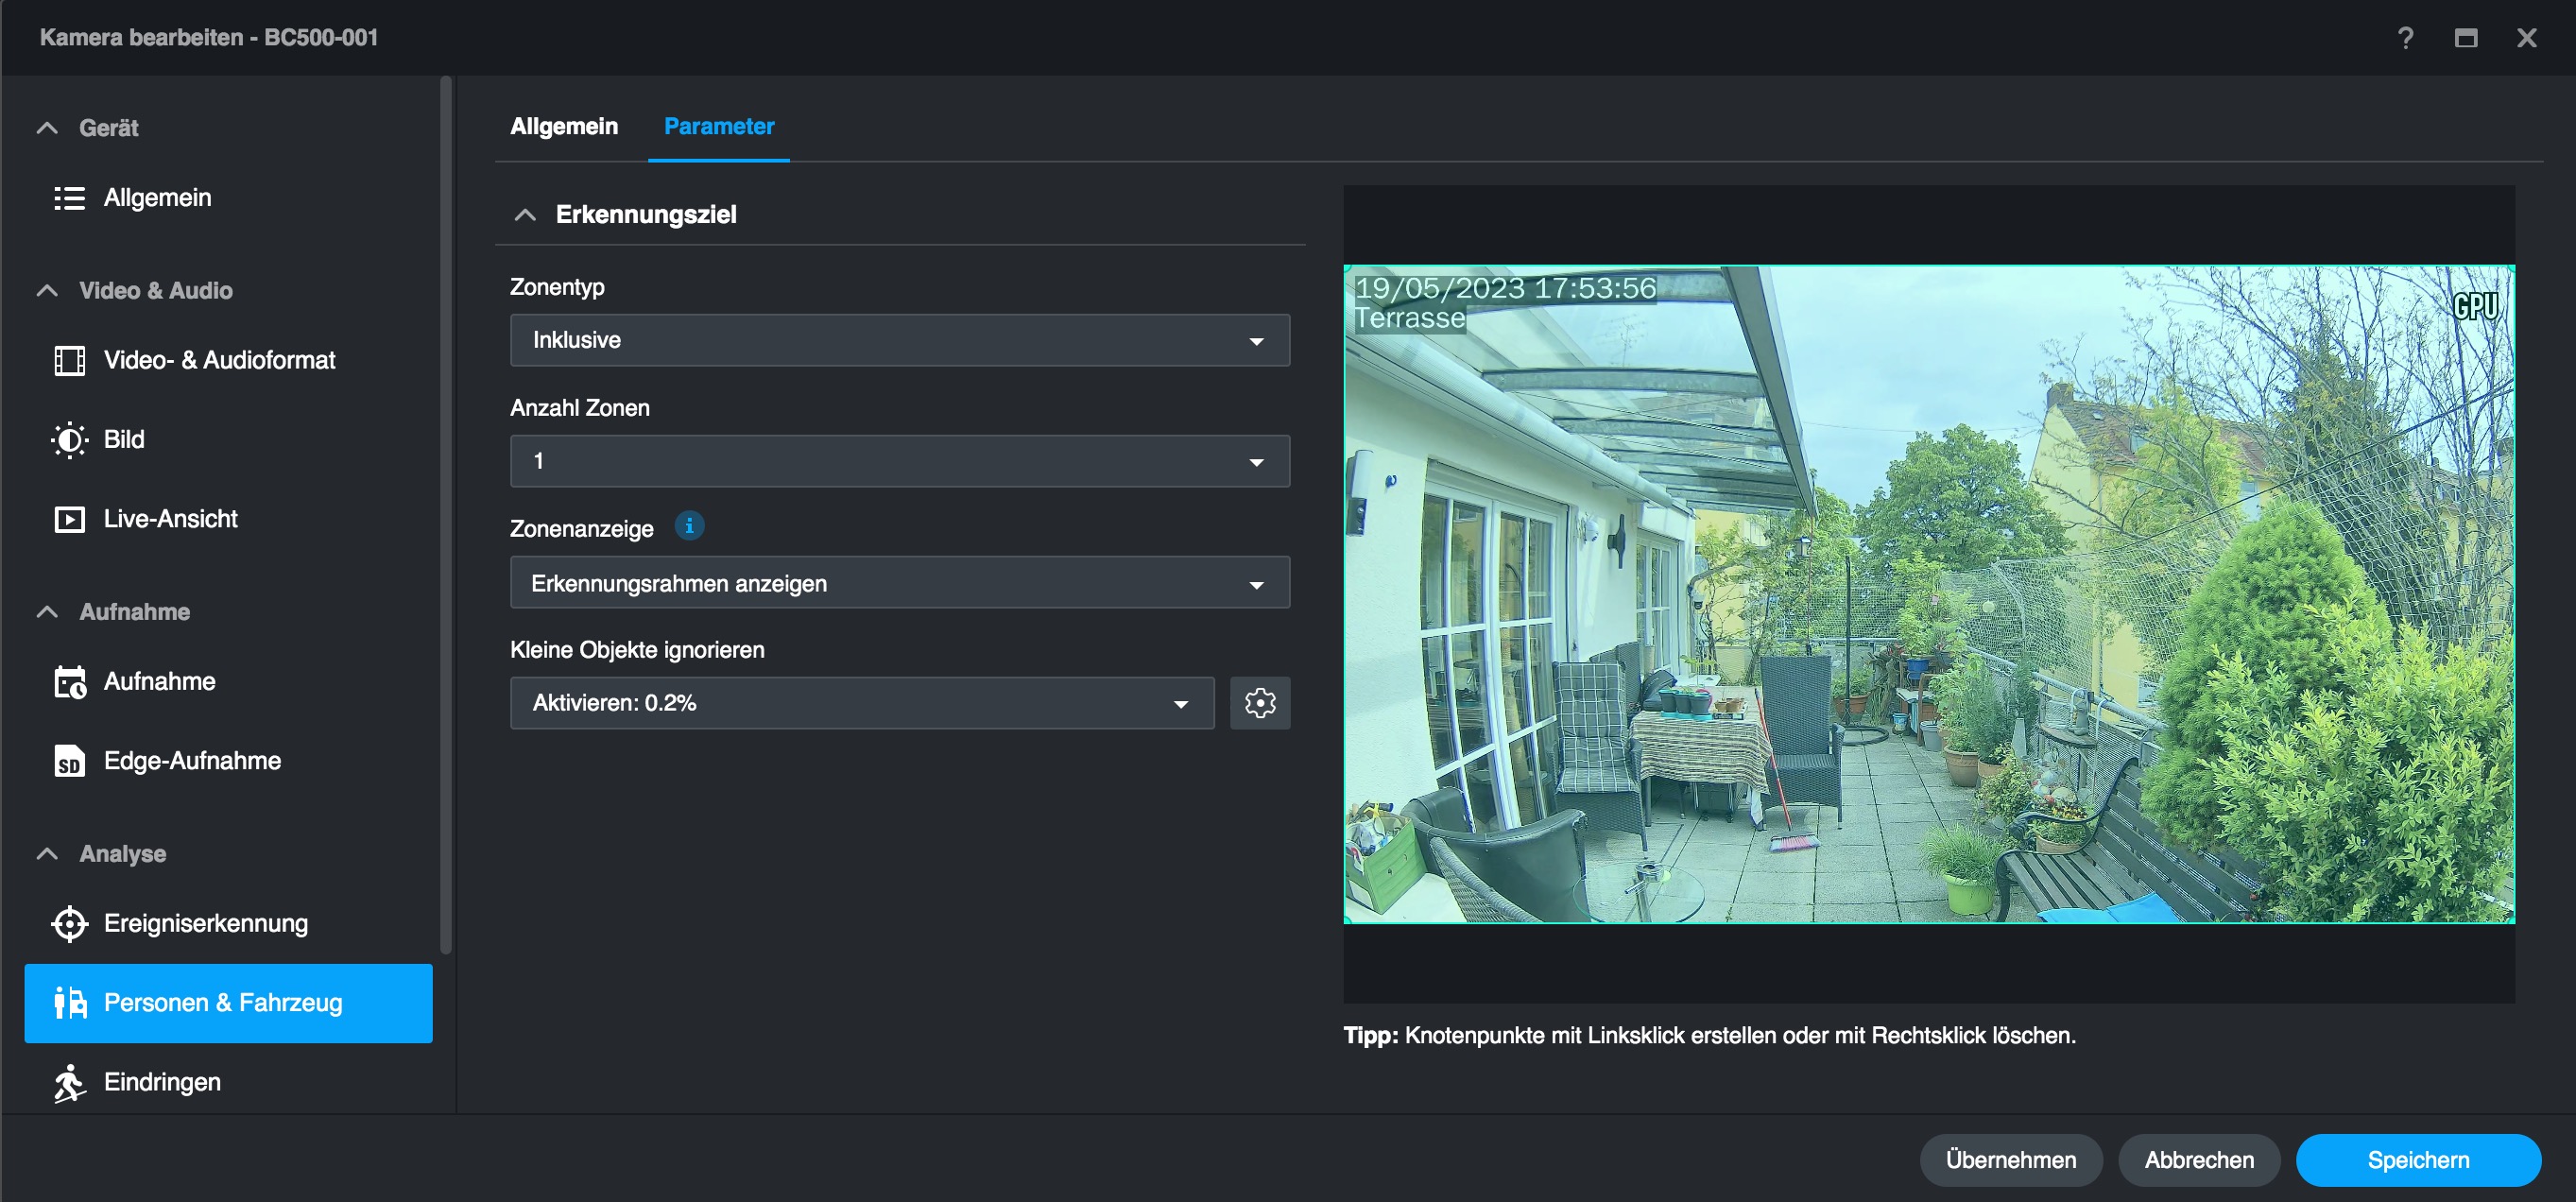This screenshot has width=2576, height=1202.
Task: Open Video- & Audioformat settings
Action: 218,360
